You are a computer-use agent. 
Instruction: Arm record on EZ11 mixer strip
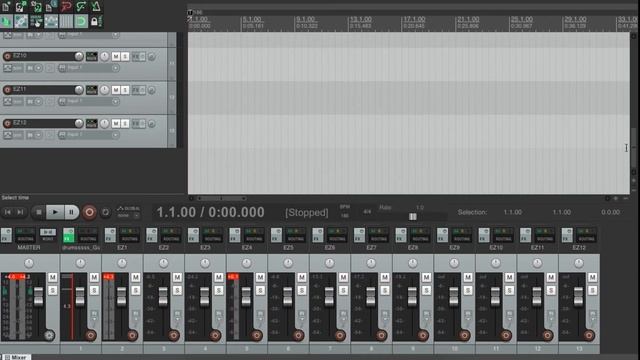pos(547,336)
